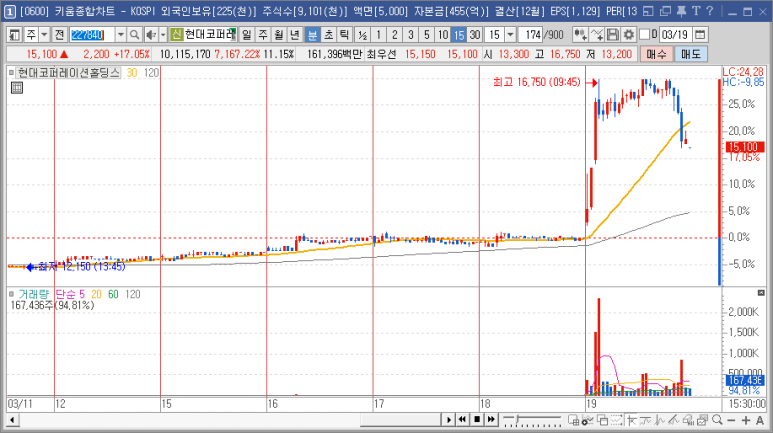Click the add candle indicator icon

click(x=580, y=35)
